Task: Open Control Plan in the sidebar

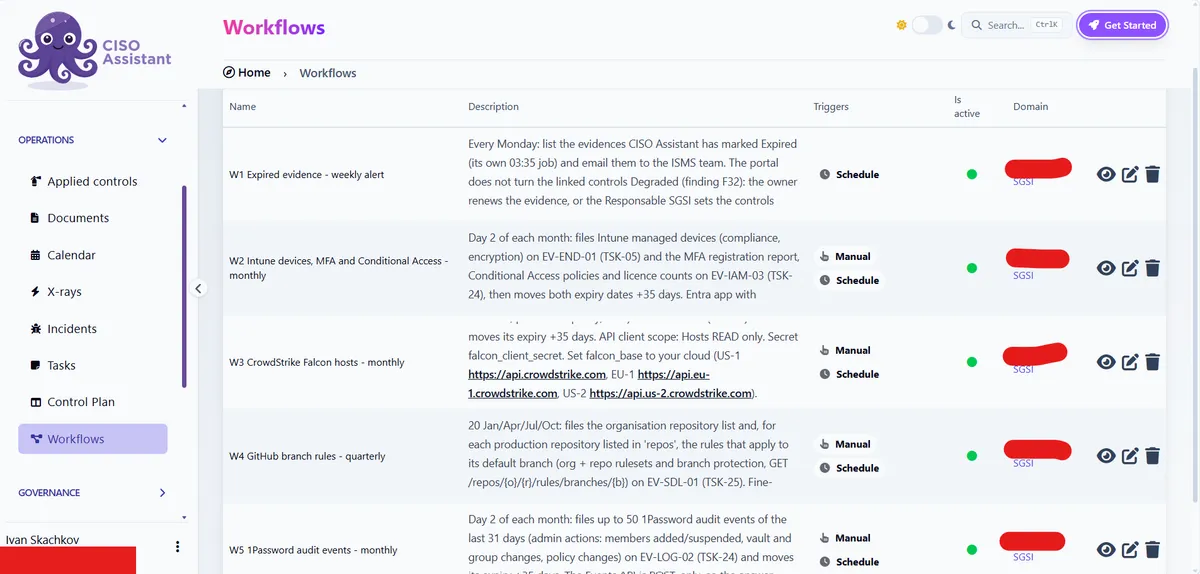Action: [x=93, y=402]
